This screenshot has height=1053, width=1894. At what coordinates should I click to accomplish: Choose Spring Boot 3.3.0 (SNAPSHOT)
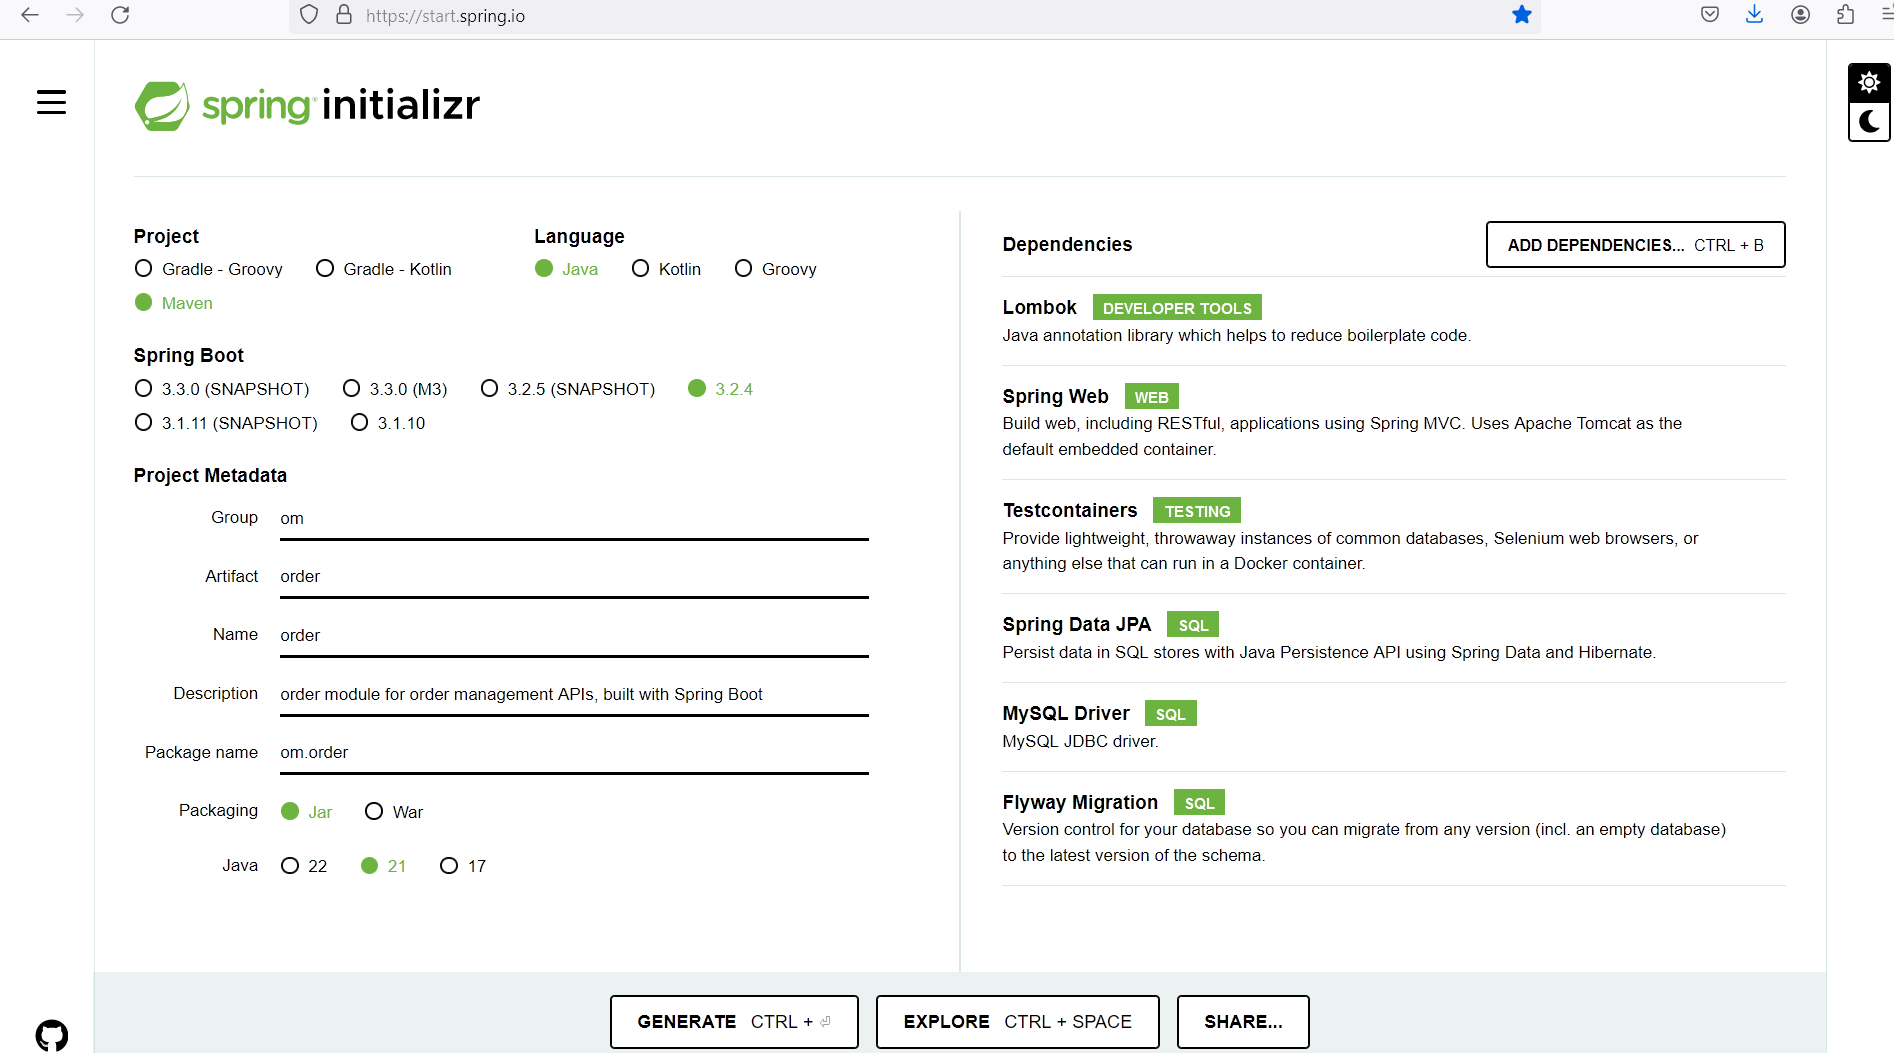(222, 389)
